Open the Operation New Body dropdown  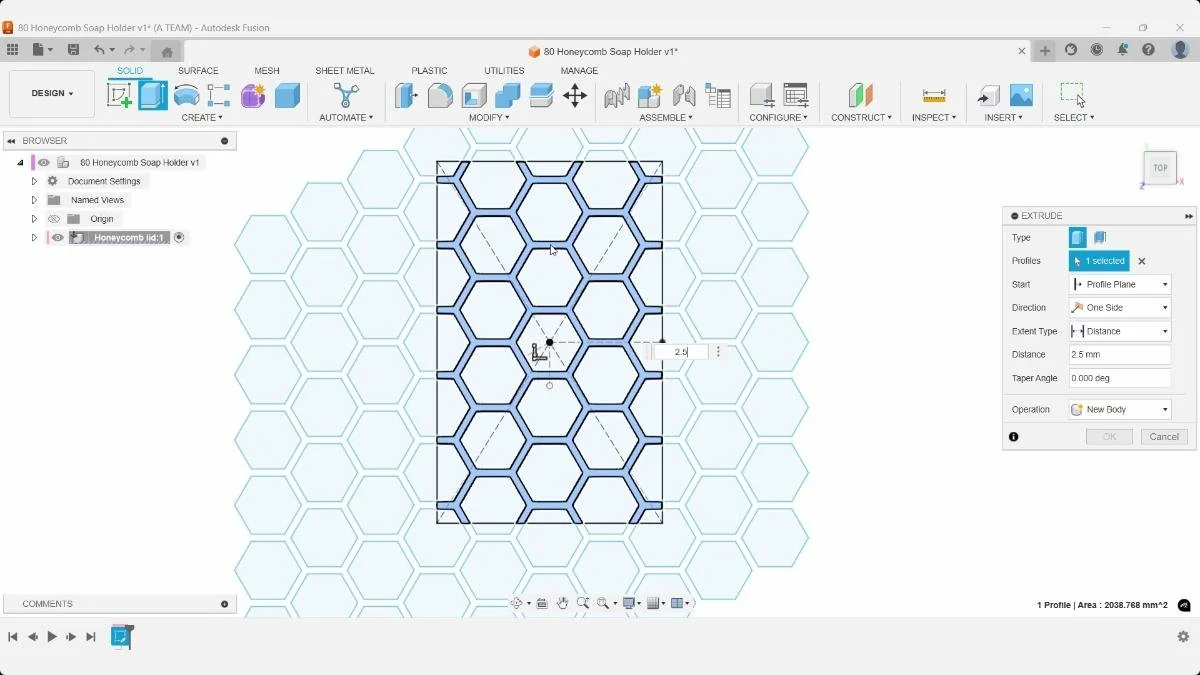1119,410
